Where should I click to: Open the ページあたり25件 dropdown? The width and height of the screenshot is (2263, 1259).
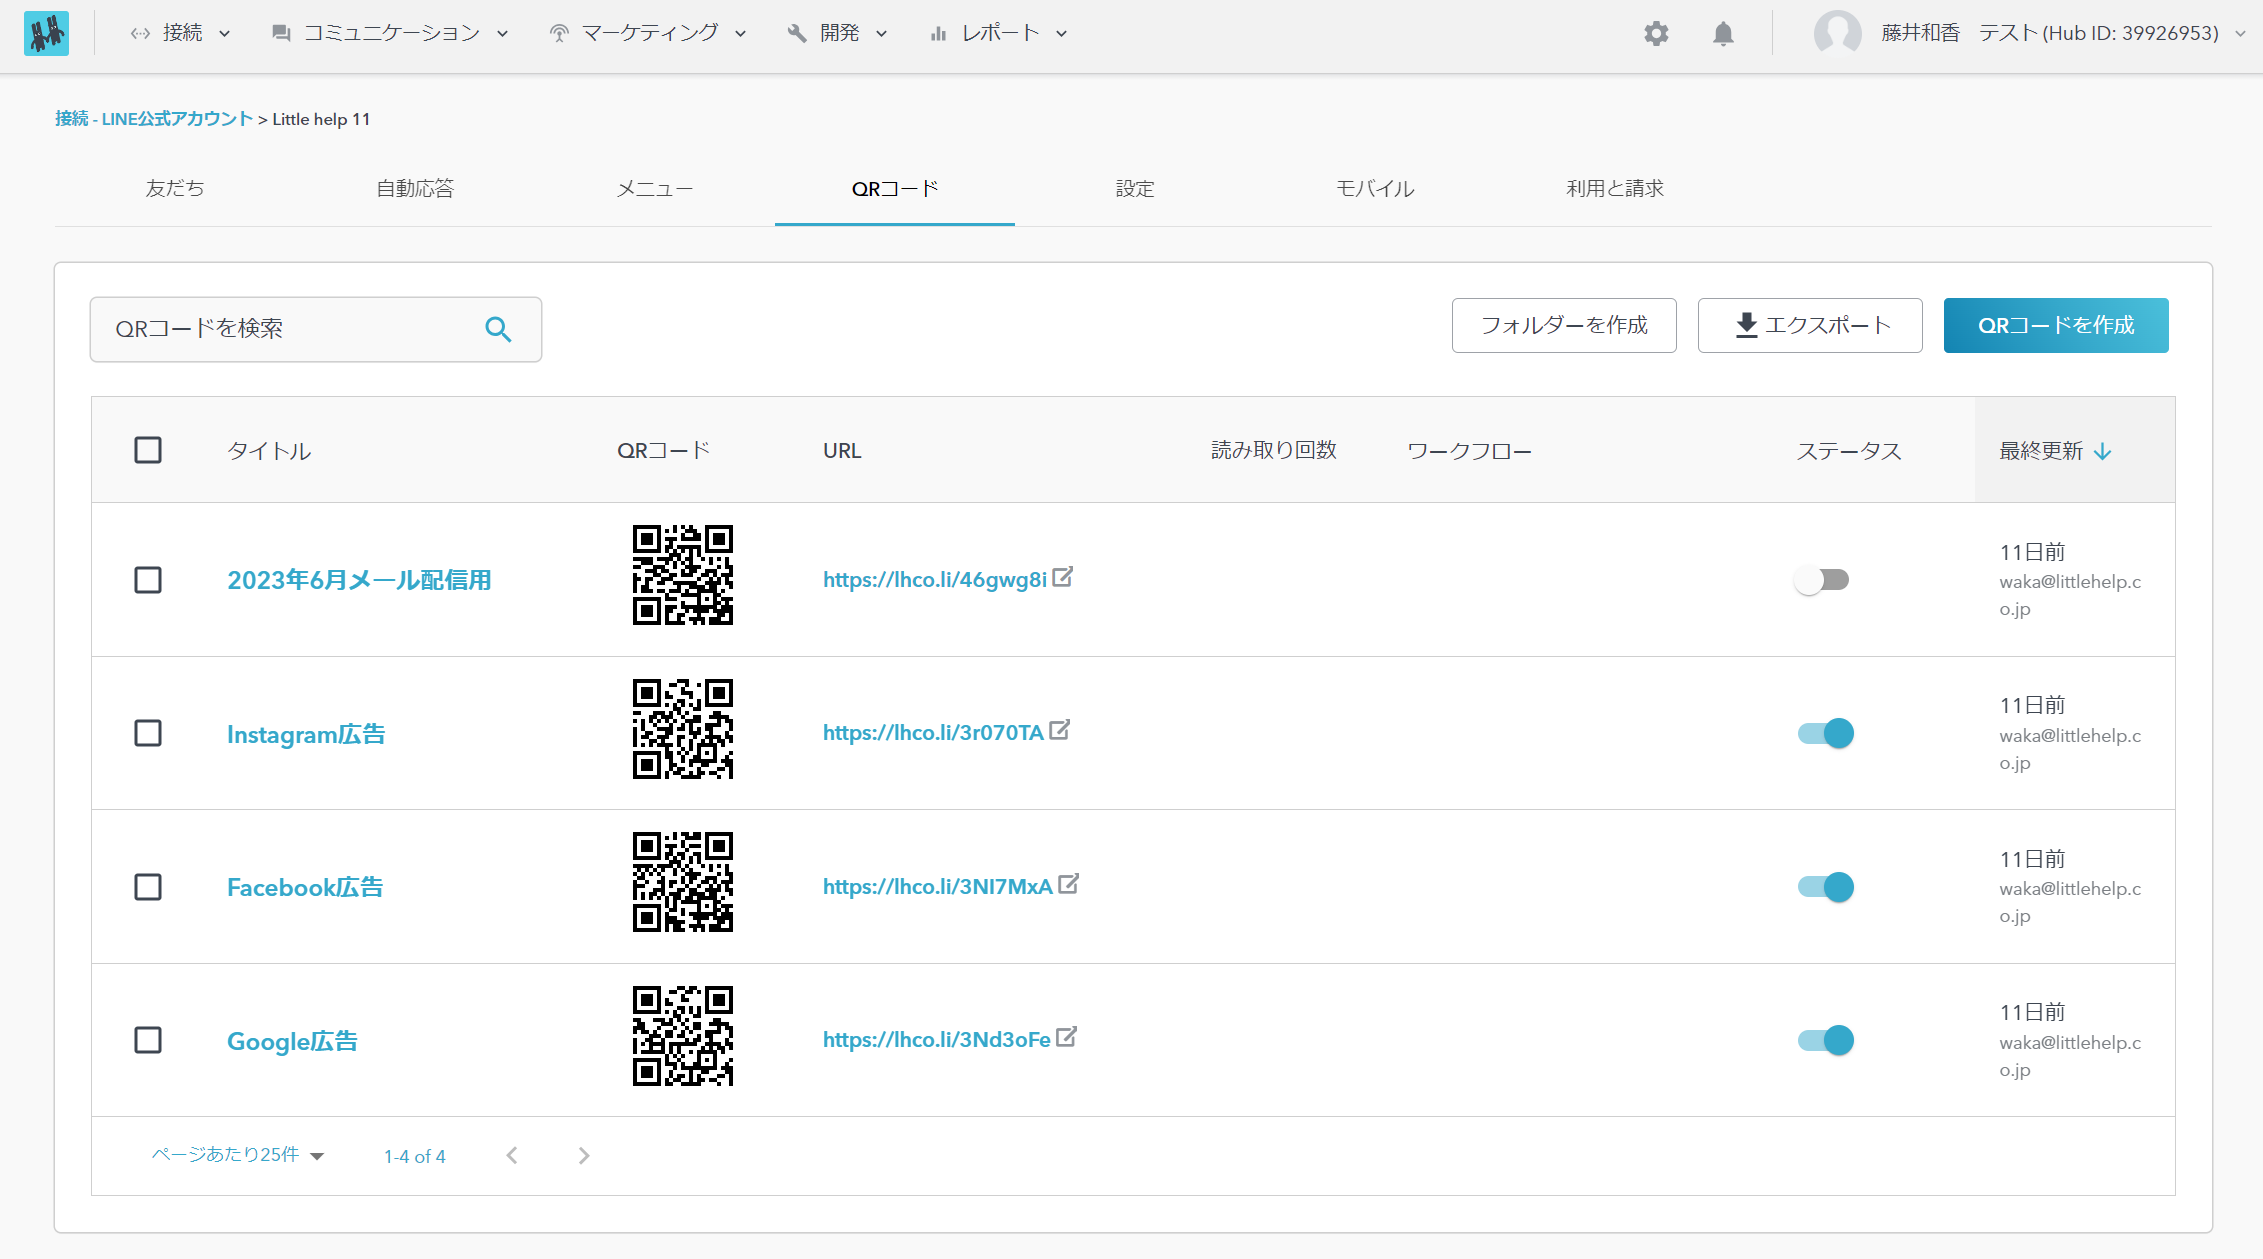click(238, 1155)
